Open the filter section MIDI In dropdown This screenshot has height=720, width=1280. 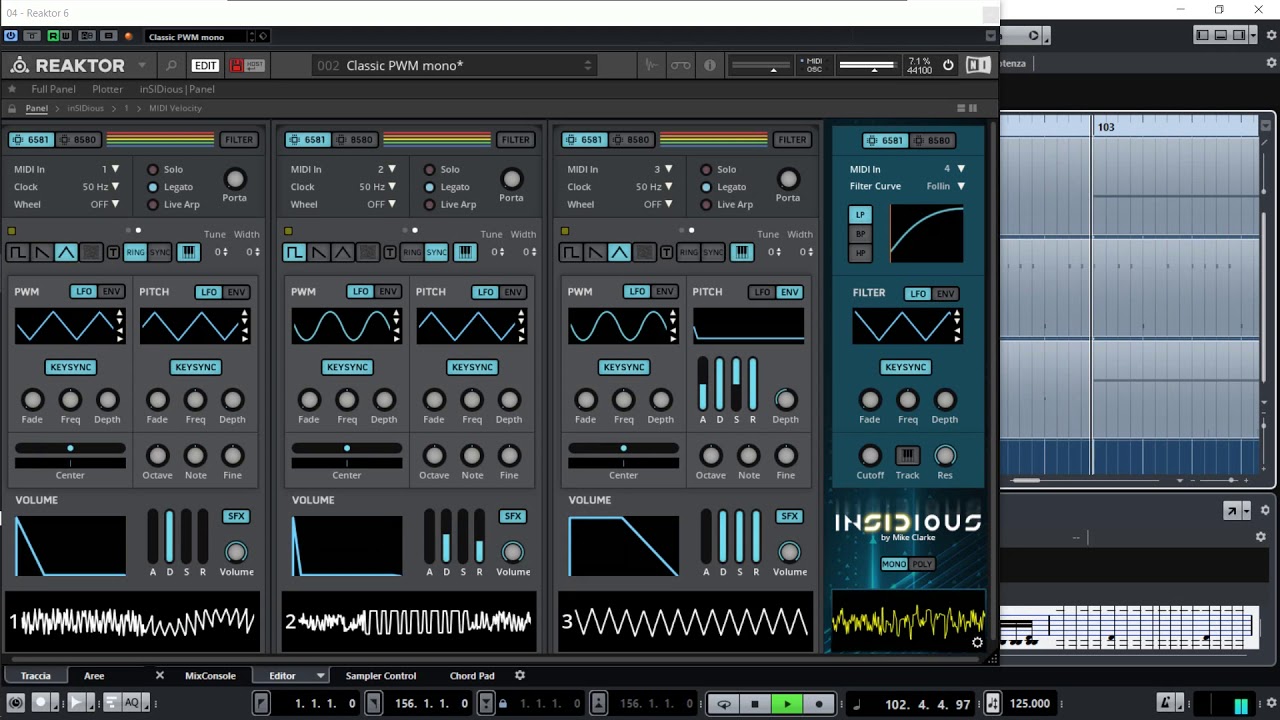[x=955, y=170]
